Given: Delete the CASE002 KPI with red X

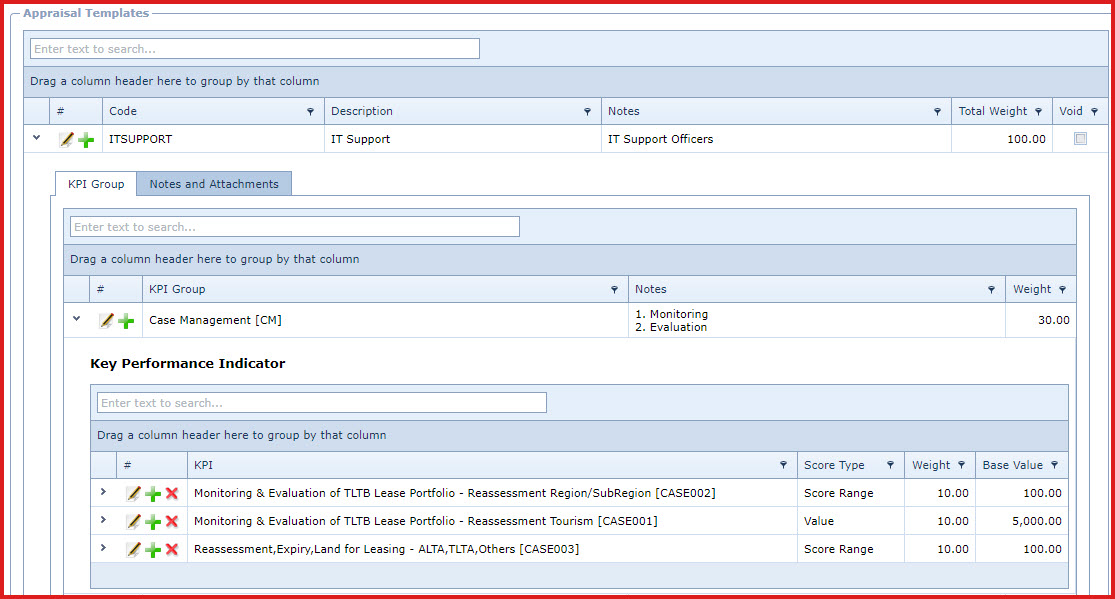Looking at the screenshot, I should [x=172, y=494].
